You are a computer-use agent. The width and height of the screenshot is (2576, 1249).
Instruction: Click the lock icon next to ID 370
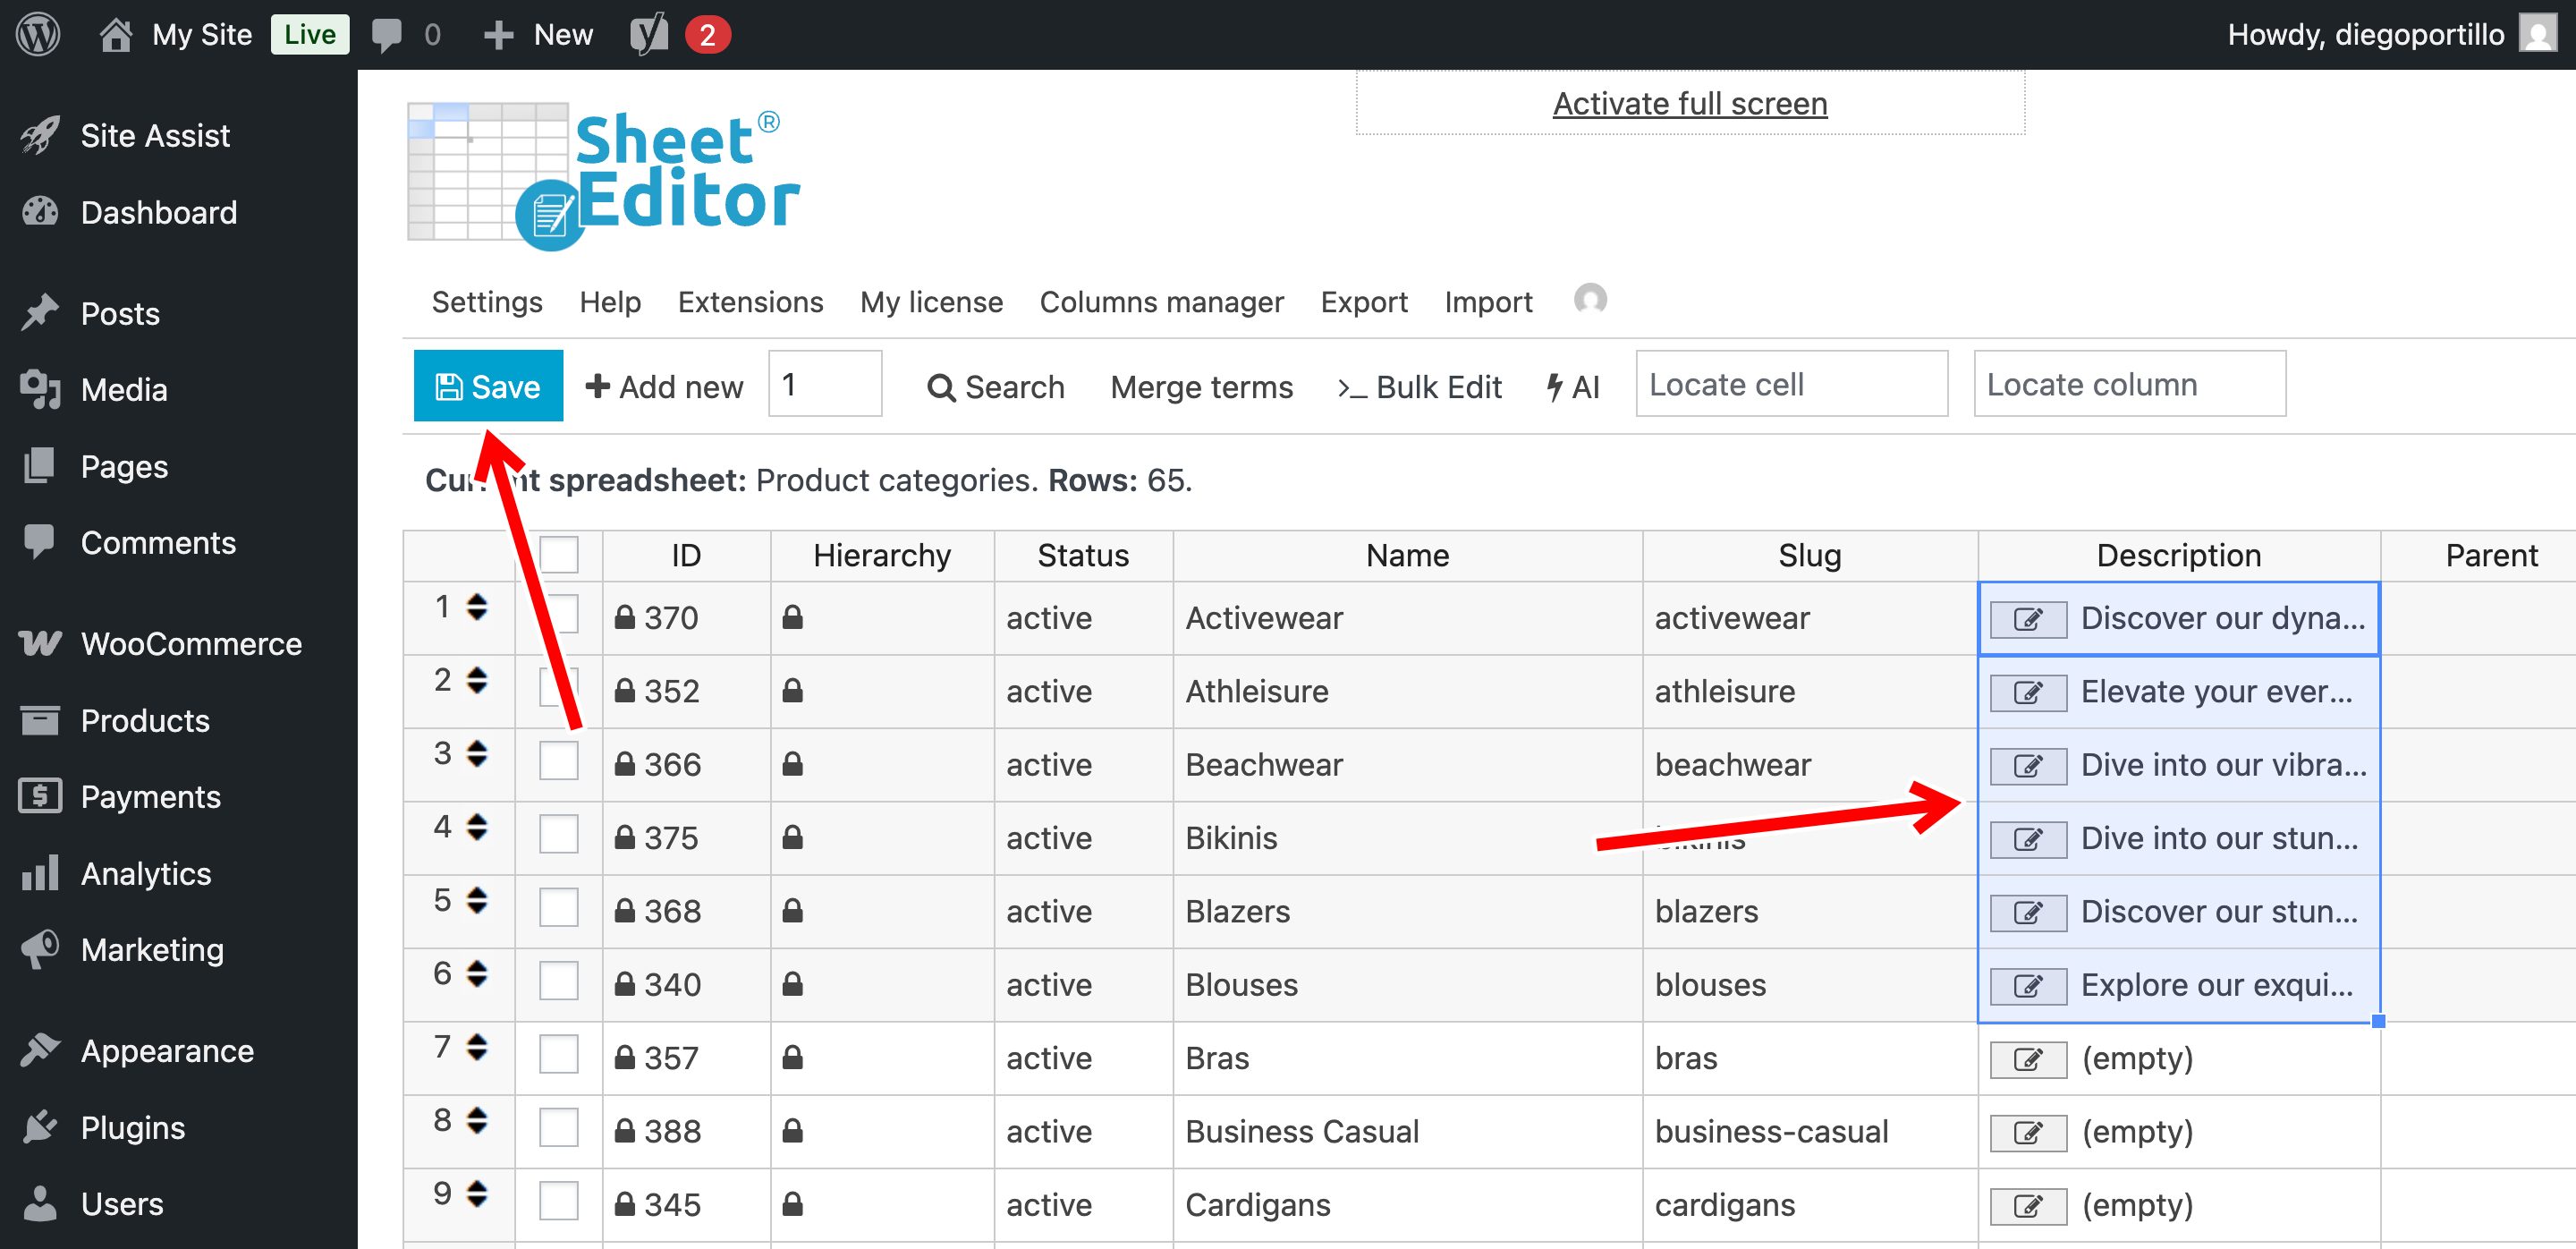[x=626, y=617]
